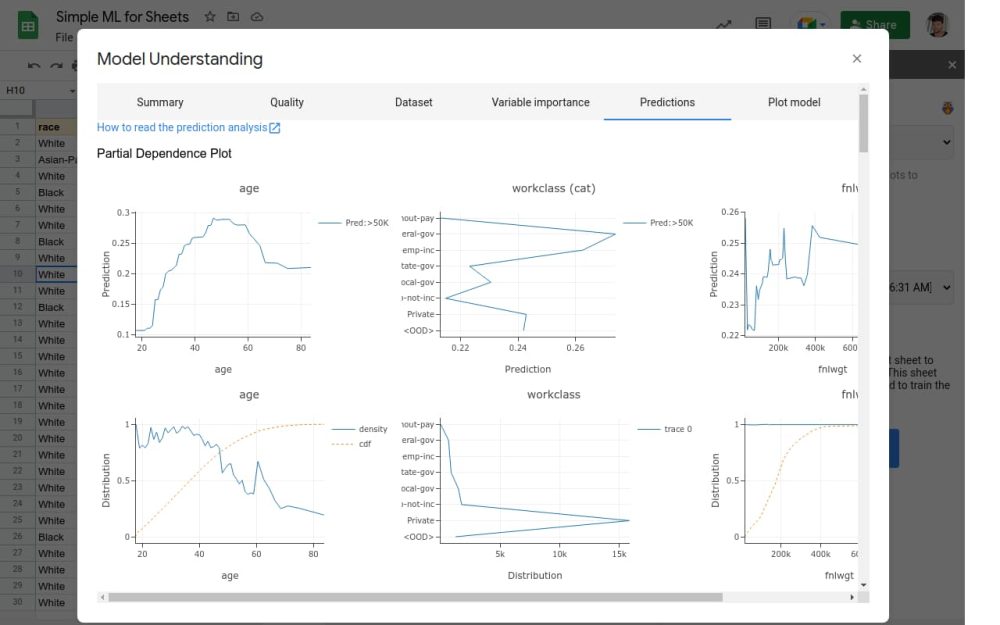Toggle Pred:>50K legend entry on age plot
The width and height of the screenshot is (1000, 625).
356,223
